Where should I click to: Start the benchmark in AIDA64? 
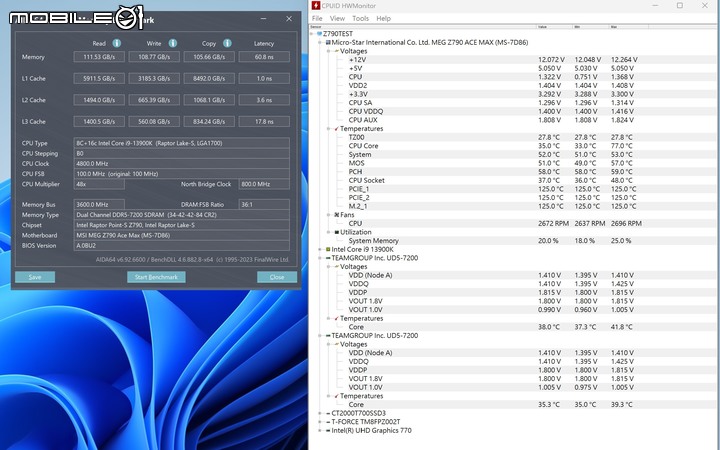click(156, 277)
